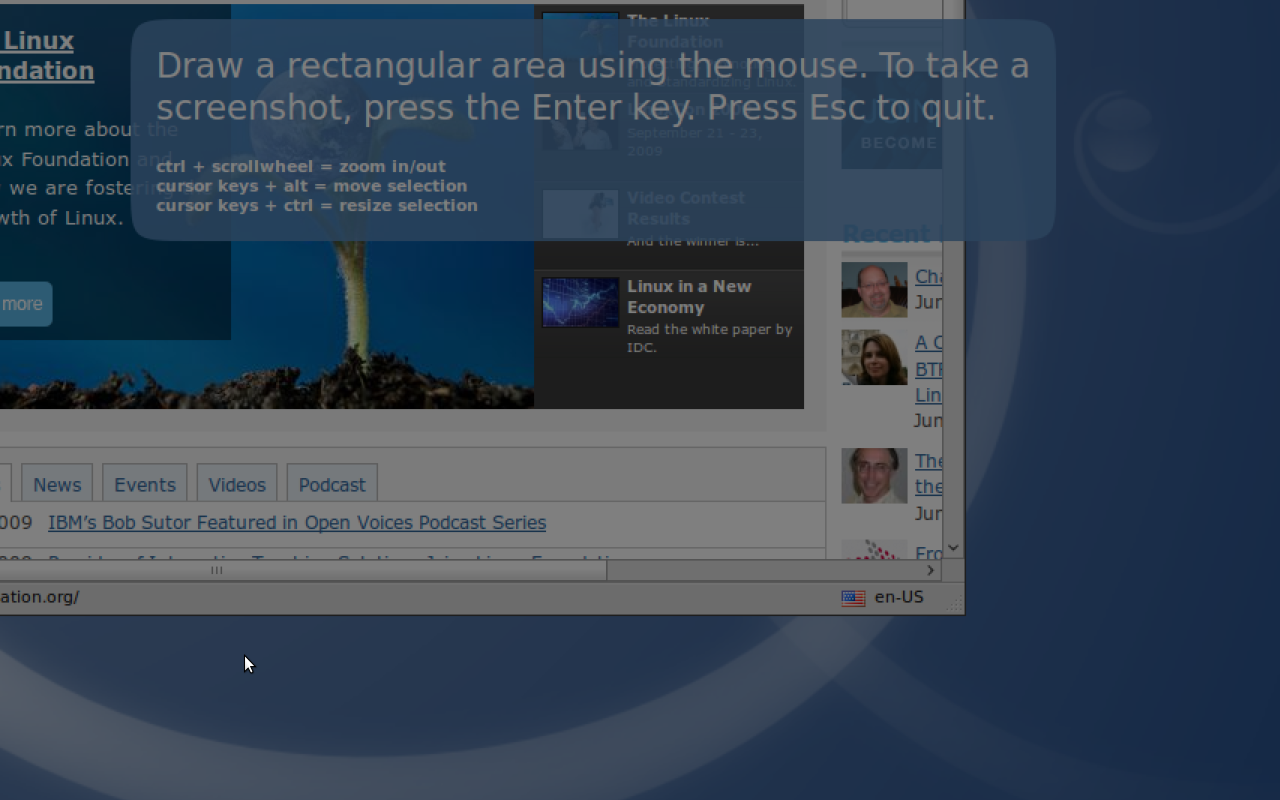
Task: Switch to the News tab
Action: [x=57, y=485]
